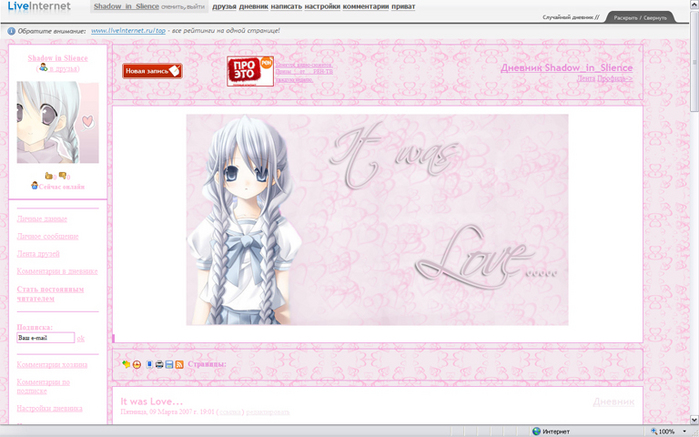Image resolution: width=699 pixels, height=437 pixels.
Task: Switch to the 'Раскрыть / Свернуть' tab
Action: point(640,18)
